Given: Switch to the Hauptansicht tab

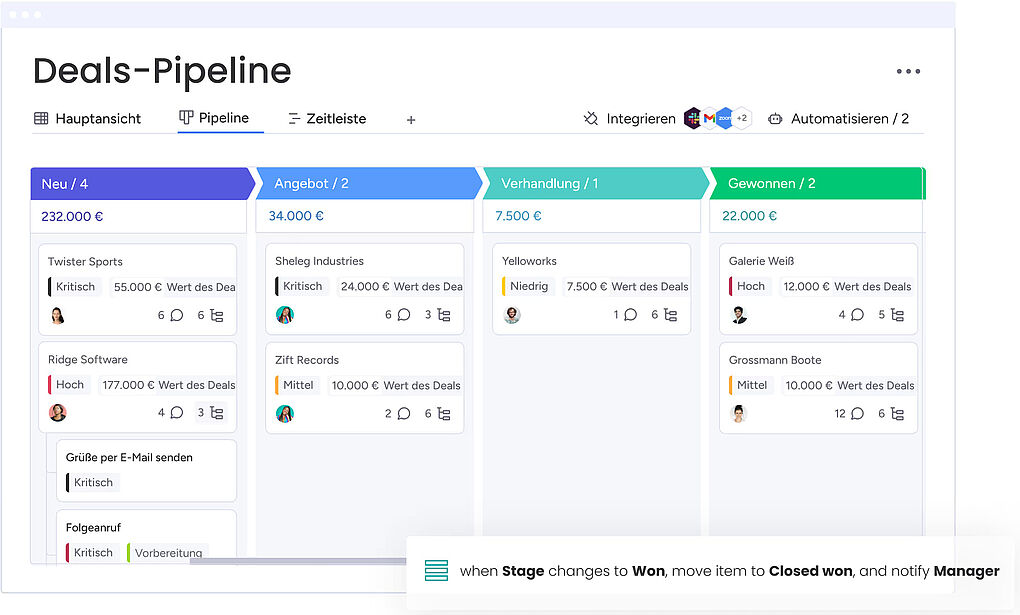Looking at the screenshot, I should tap(87, 119).
